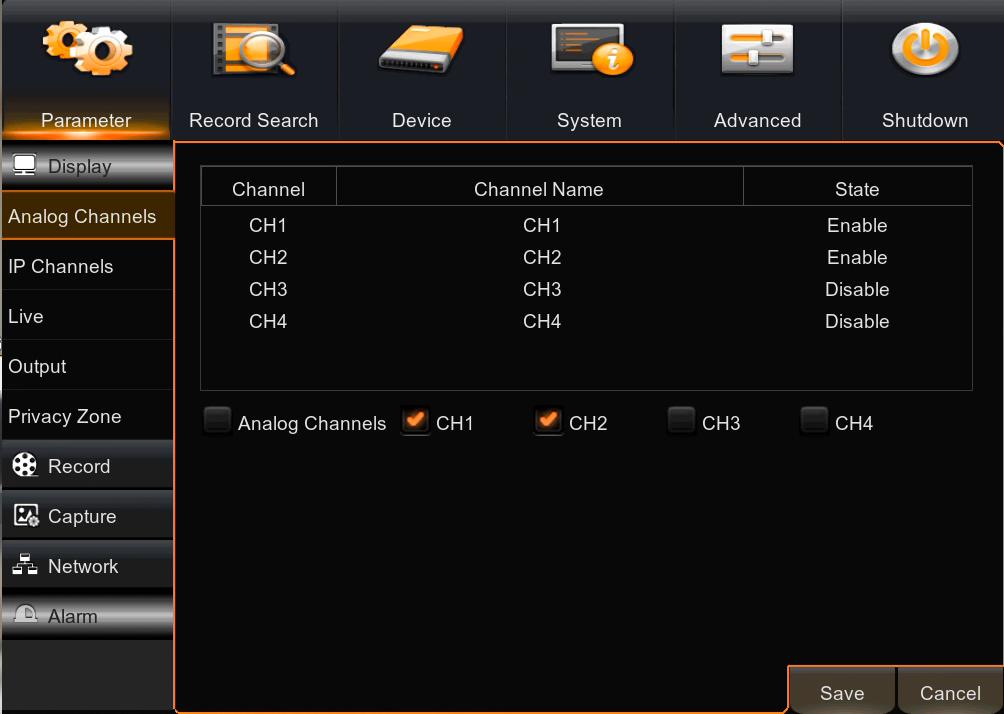Image resolution: width=1004 pixels, height=714 pixels.
Task: Click the Enable state of CH1
Action: (x=857, y=225)
